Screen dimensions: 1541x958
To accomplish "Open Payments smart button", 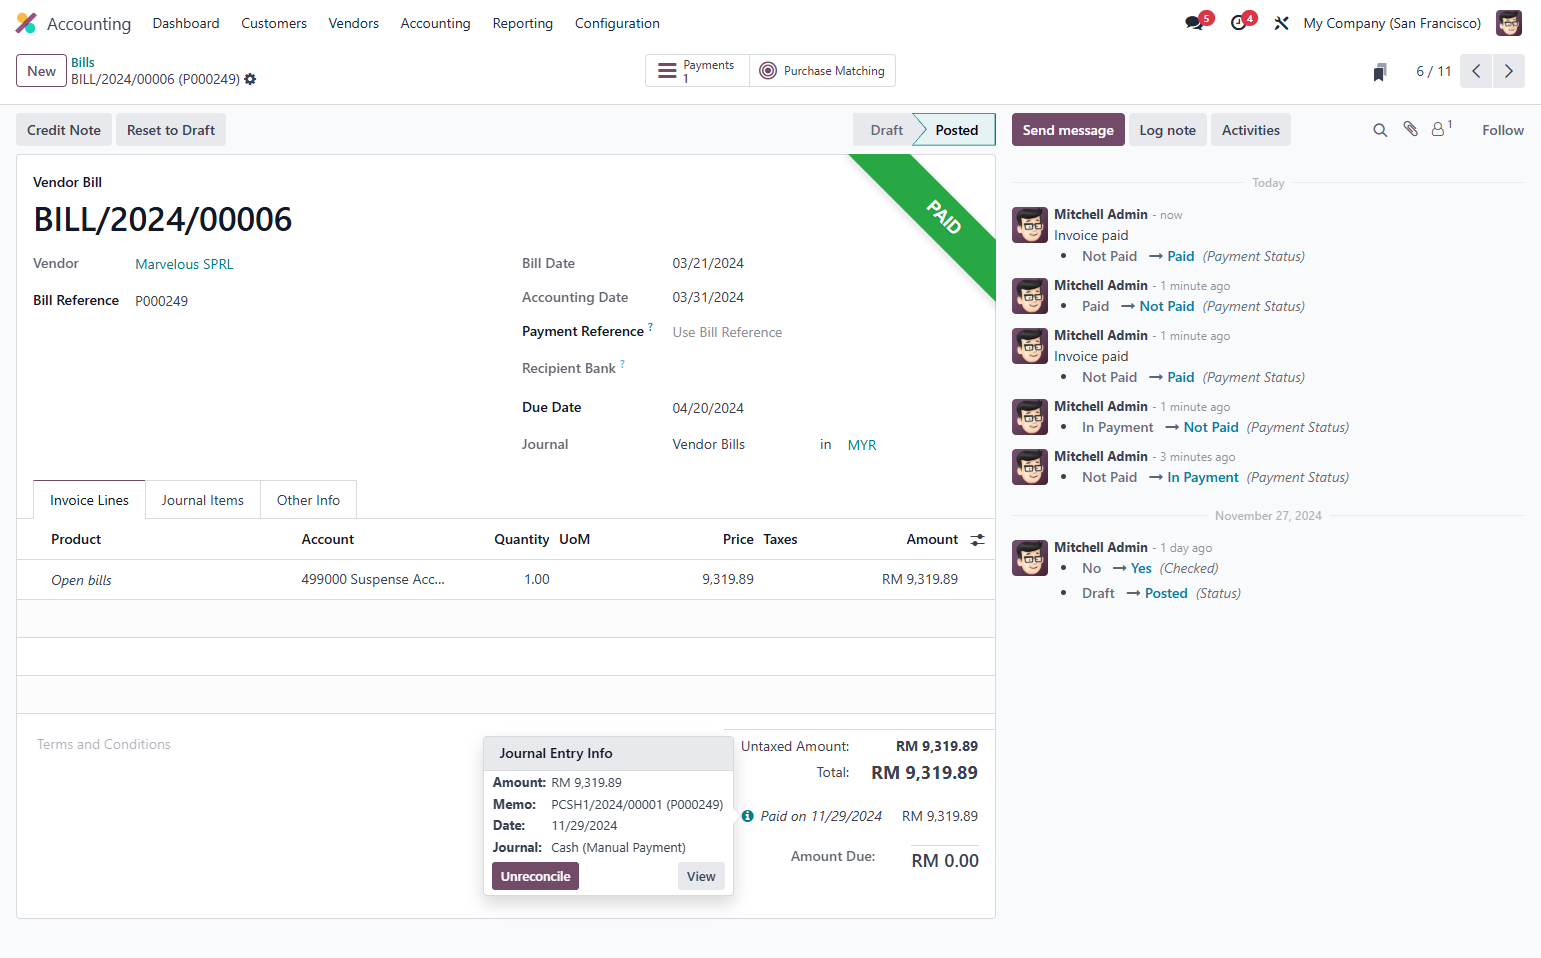I will (x=697, y=71).
